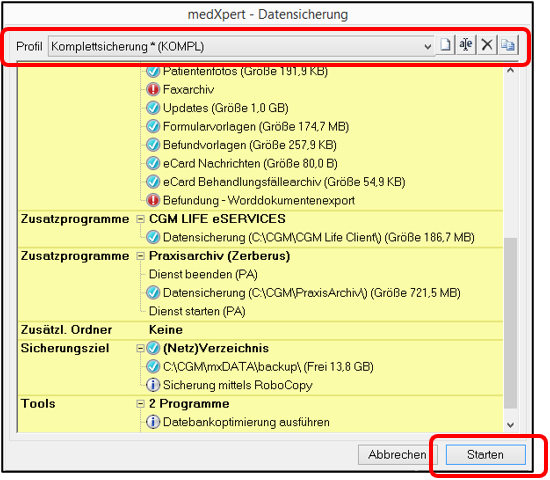Toggle the CGM Life Client Datensicherung checkmark
This screenshot has width=550, height=480.
point(153,237)
